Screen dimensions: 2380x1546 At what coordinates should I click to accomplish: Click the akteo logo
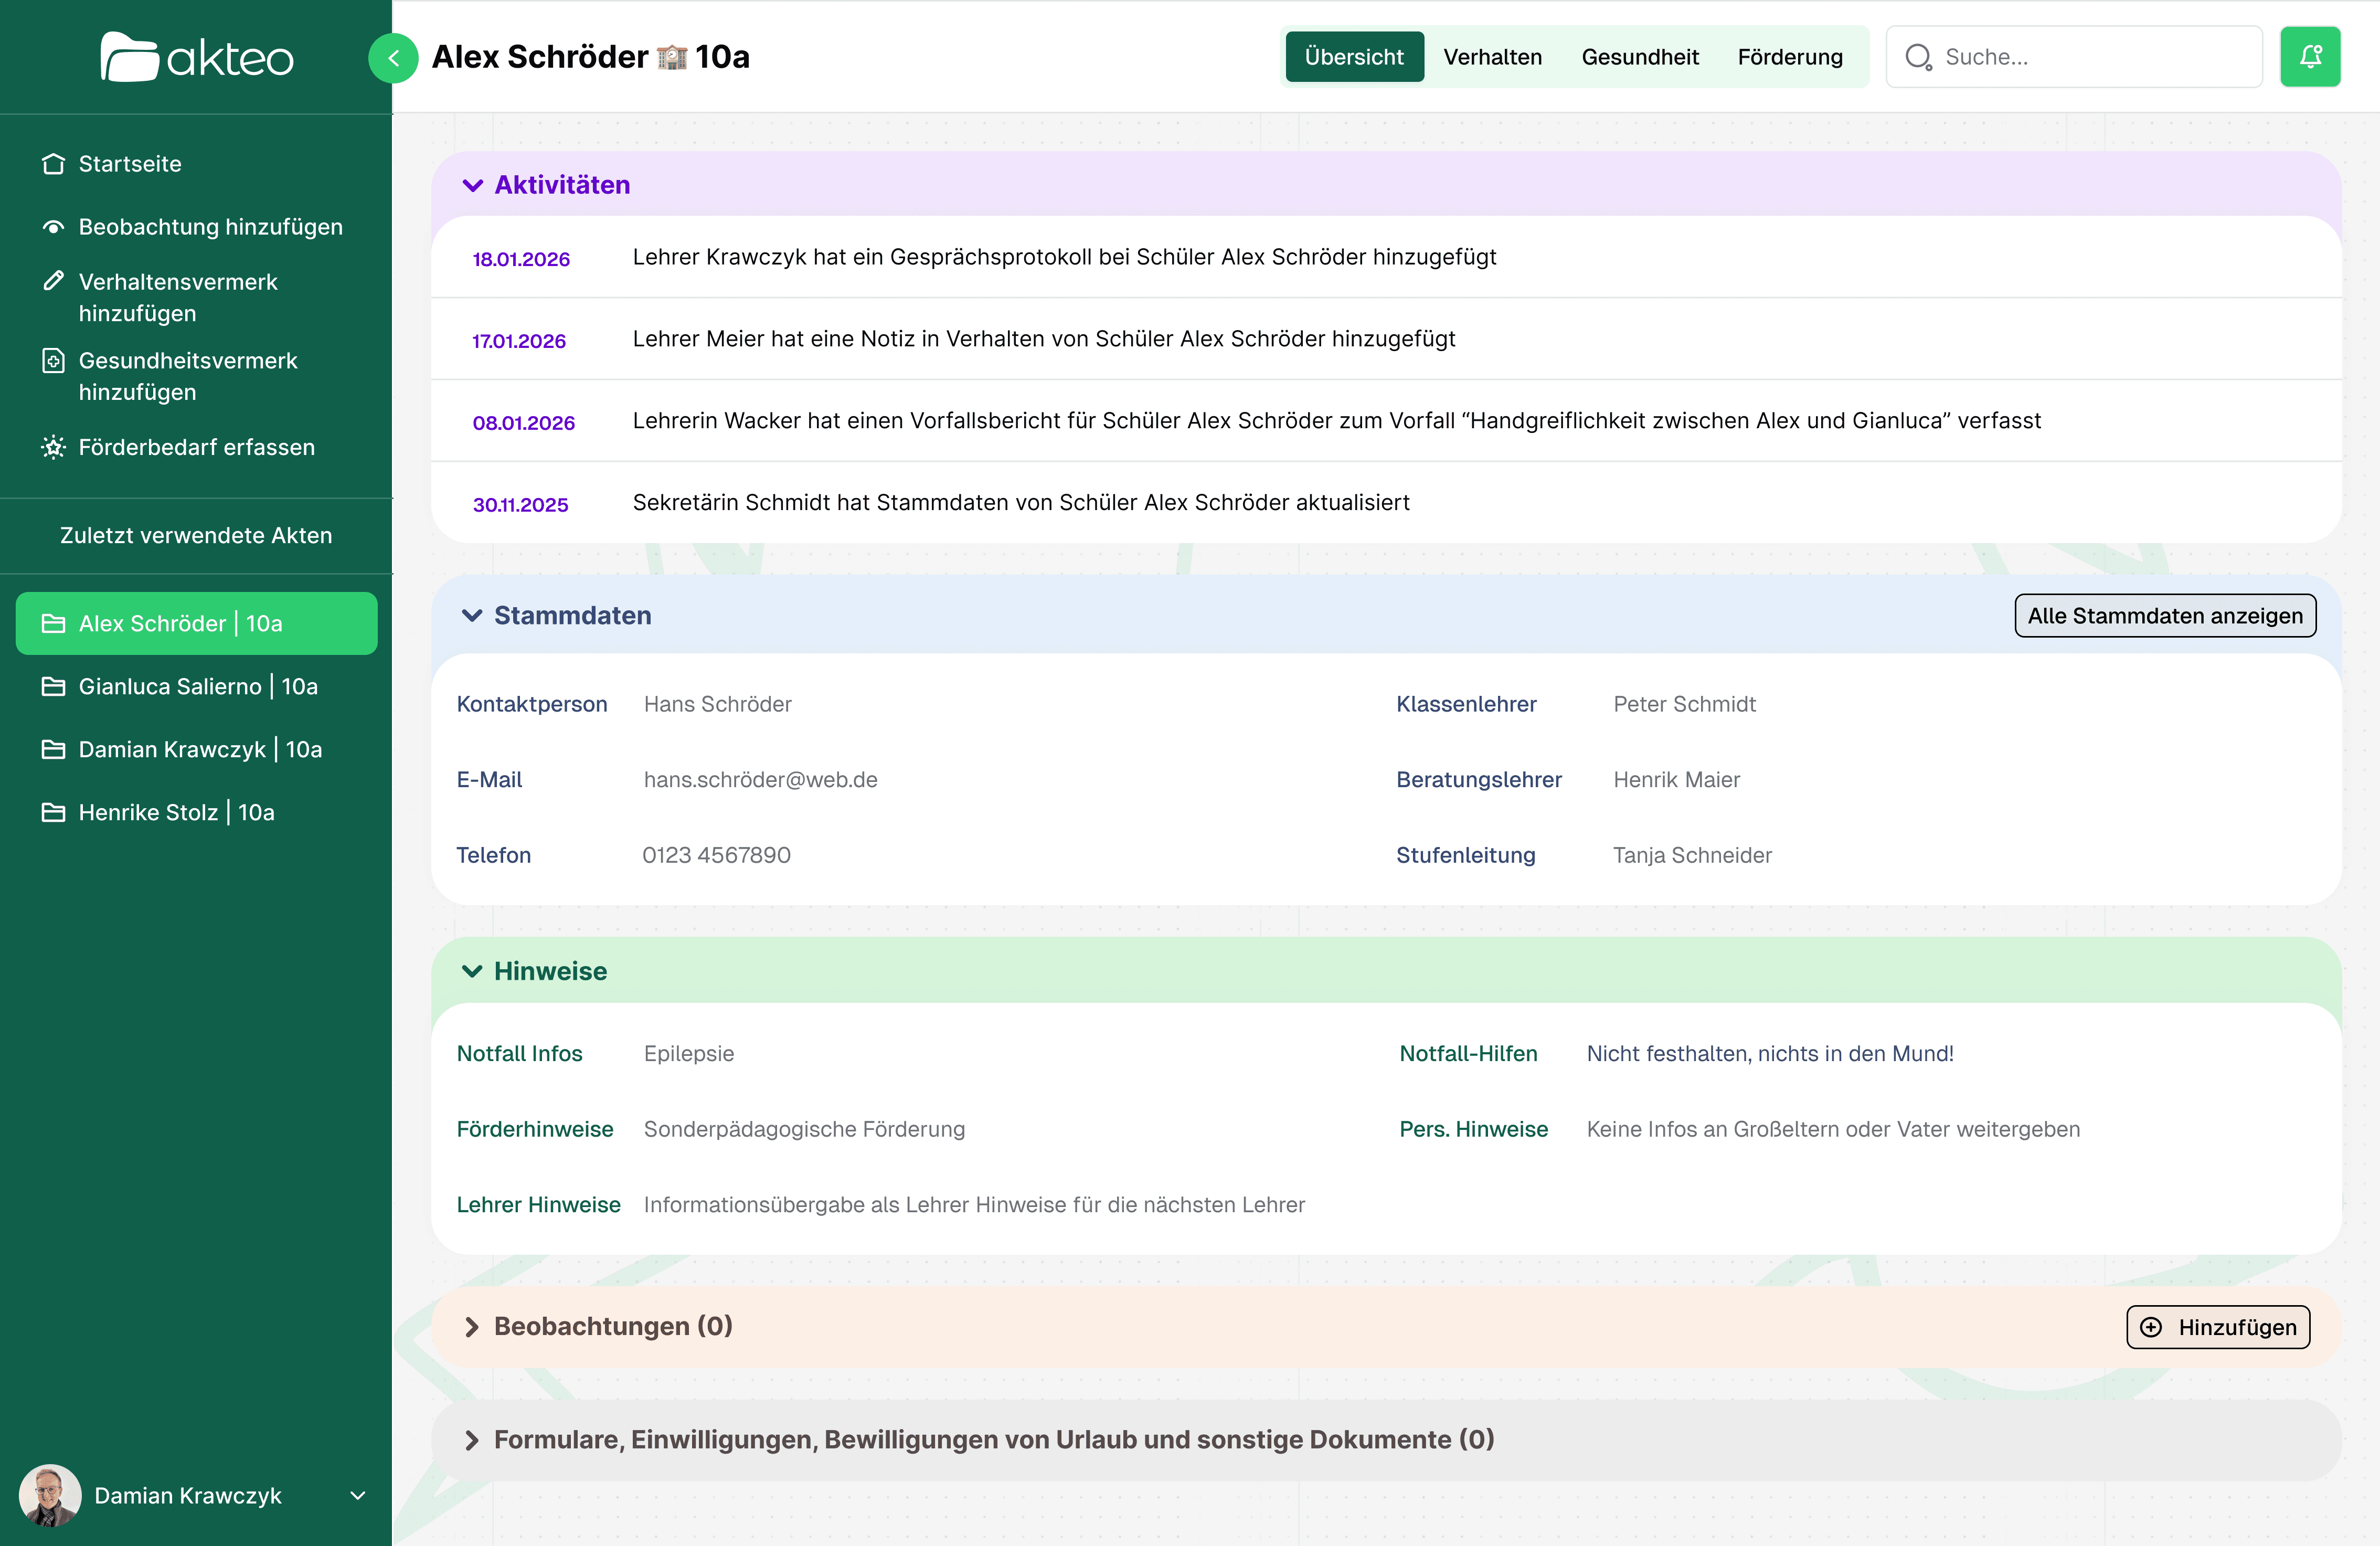[197, 57]
